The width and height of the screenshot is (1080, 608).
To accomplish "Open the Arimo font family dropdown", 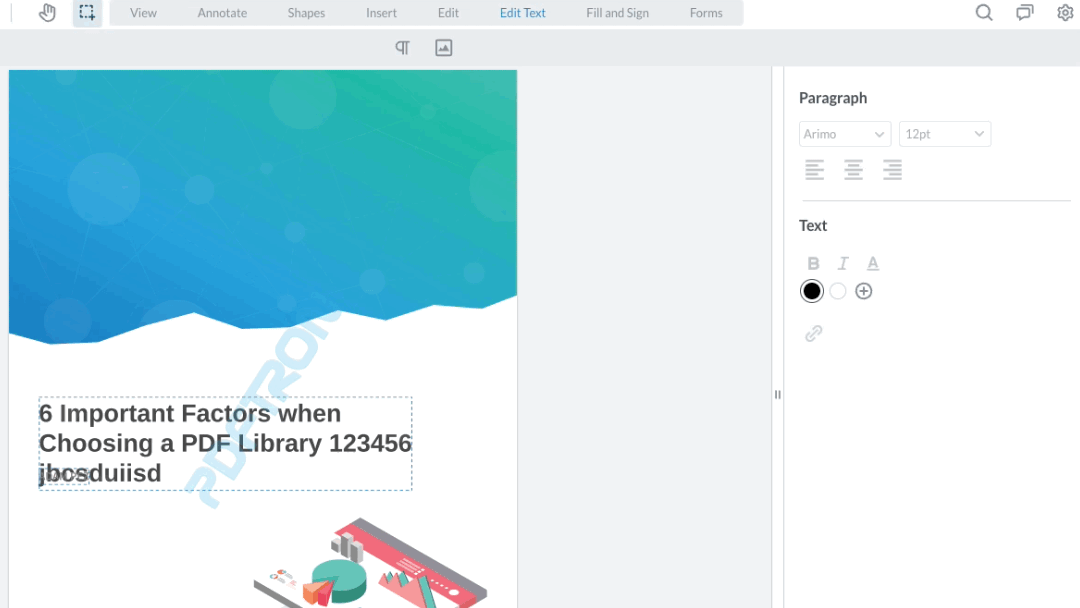I will pos(844,133).
